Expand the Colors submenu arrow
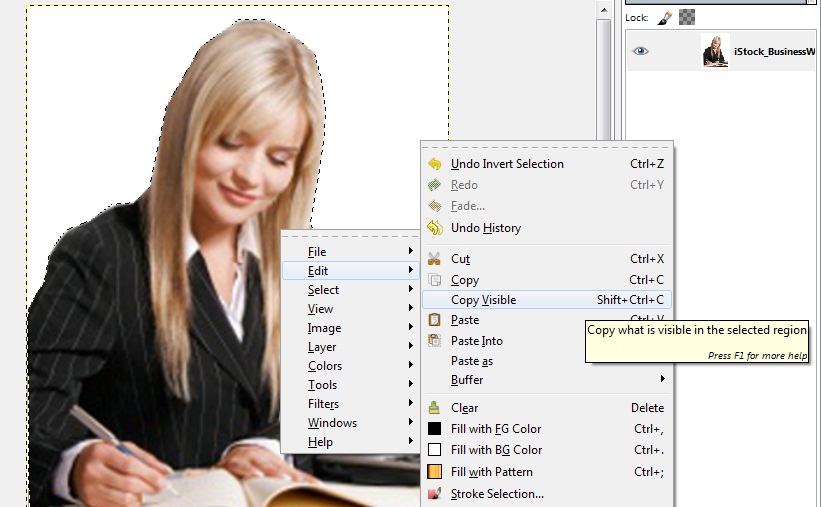The width and height of the screenshot is (821, 507). tap(411, 365)
